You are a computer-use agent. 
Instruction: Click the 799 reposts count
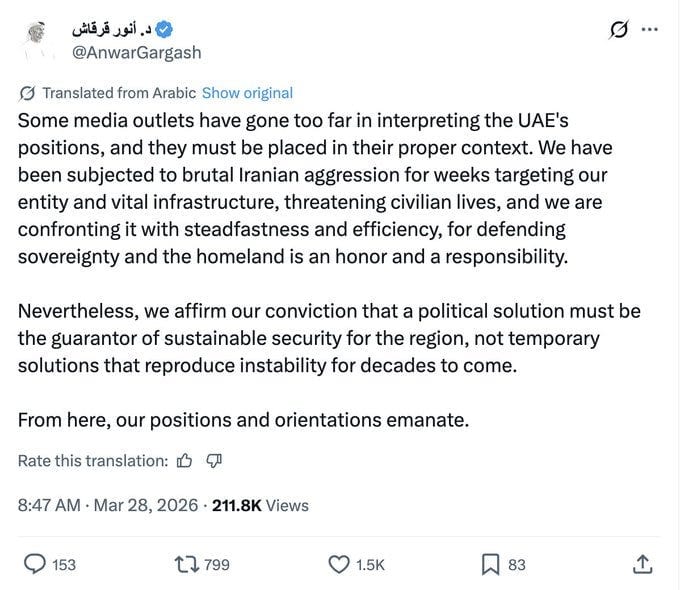pos(217,565)
